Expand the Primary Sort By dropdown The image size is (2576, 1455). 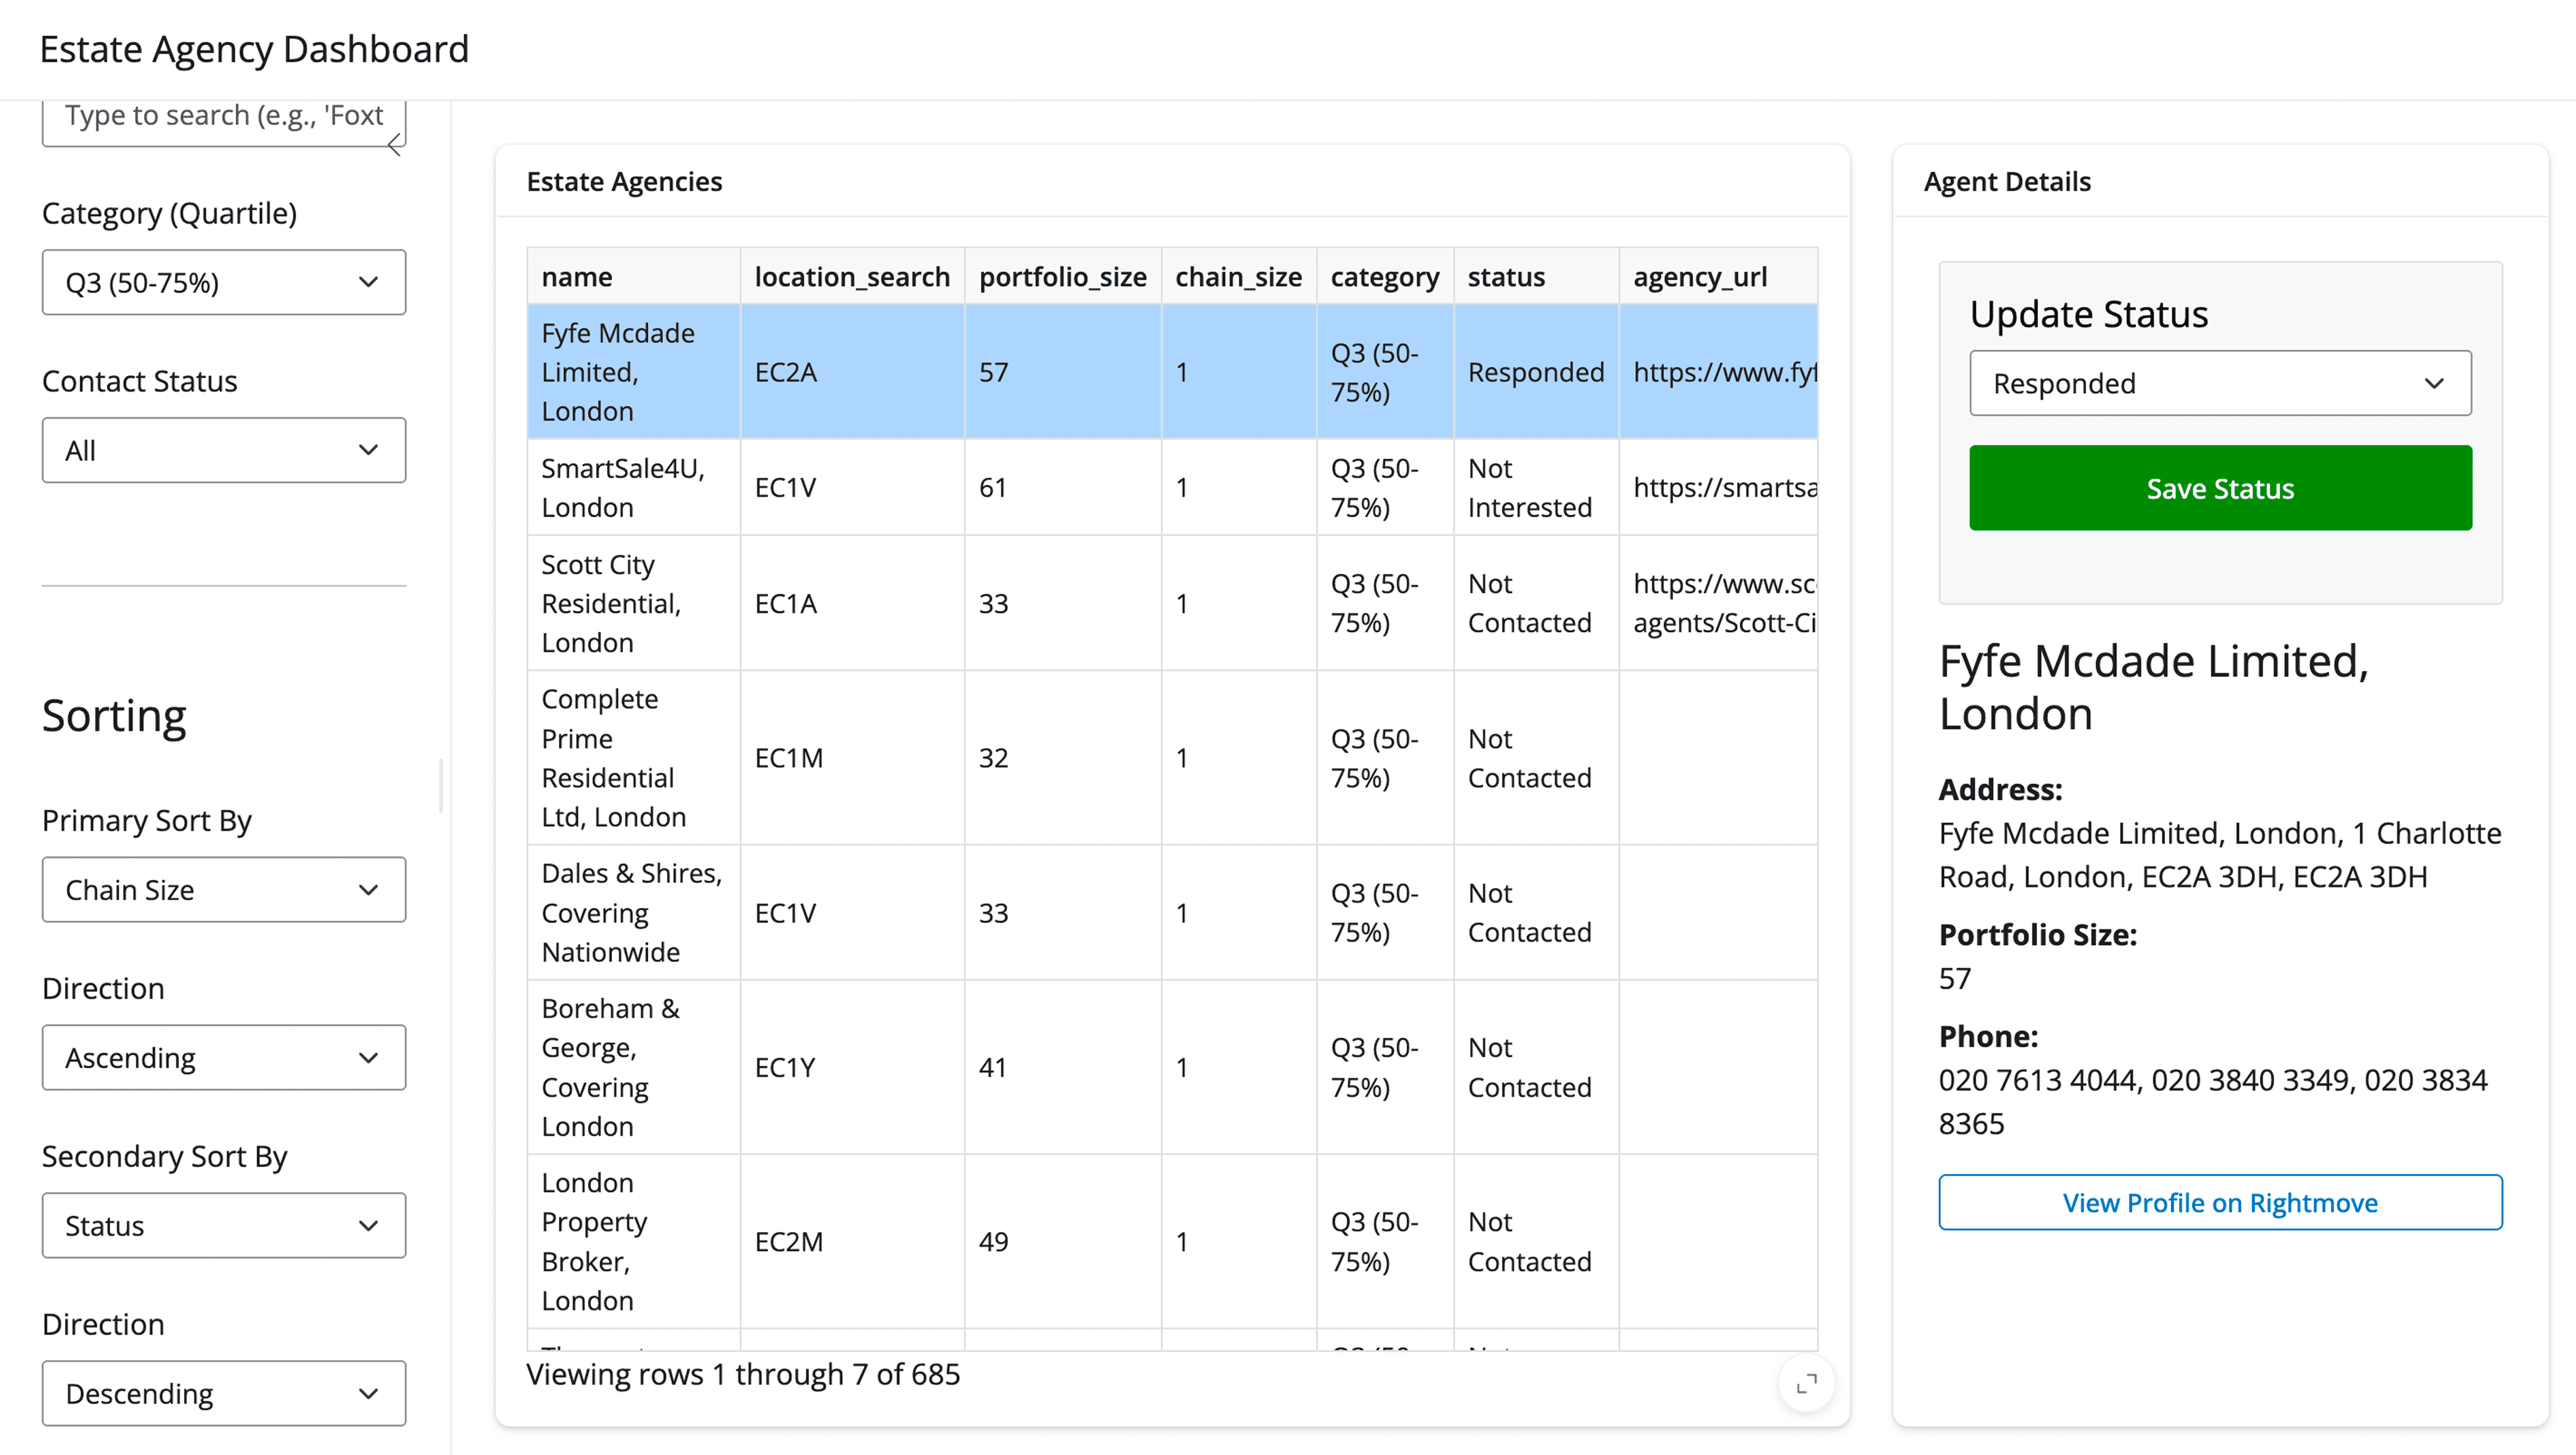coord(224,890)
